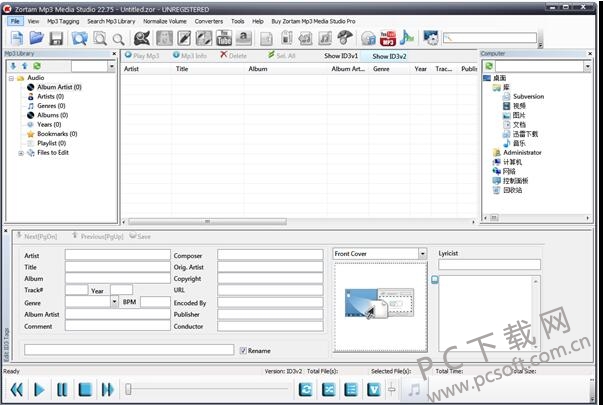Screen dimensions: 603x405
Task: Click the Sel. All button
Action: pos(282,55)
